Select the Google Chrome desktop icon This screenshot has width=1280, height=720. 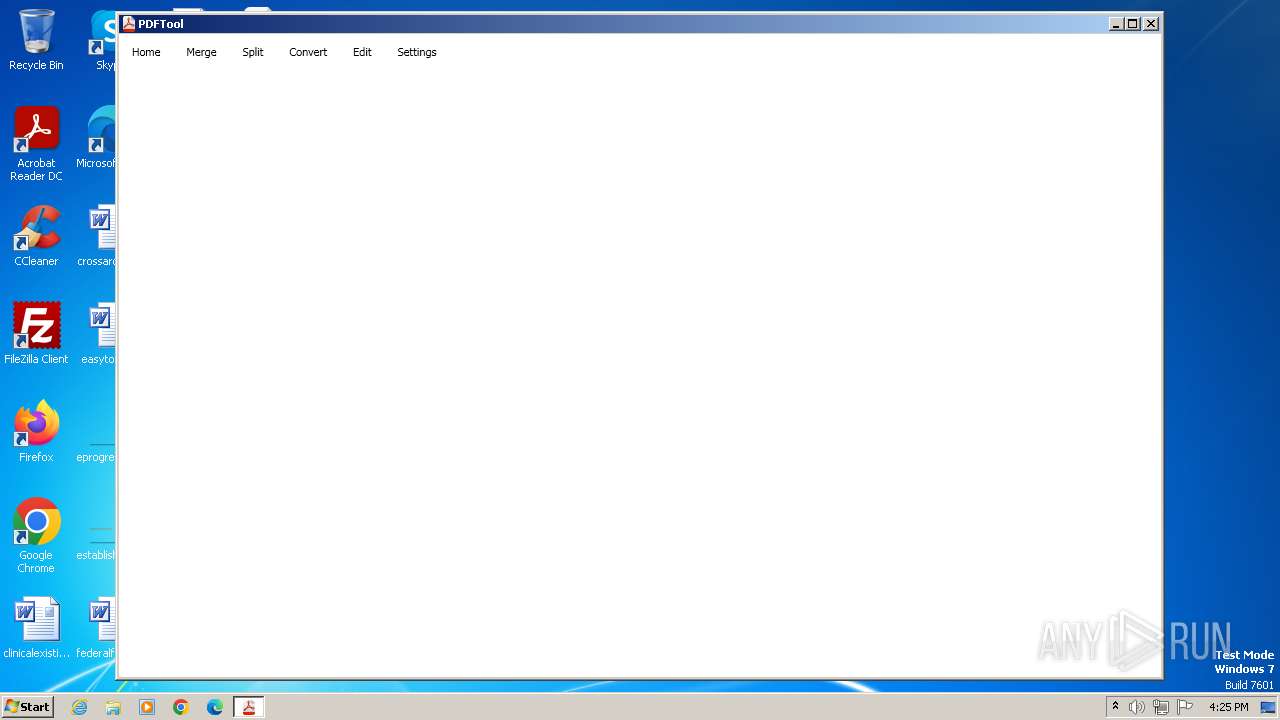(36, 535)
